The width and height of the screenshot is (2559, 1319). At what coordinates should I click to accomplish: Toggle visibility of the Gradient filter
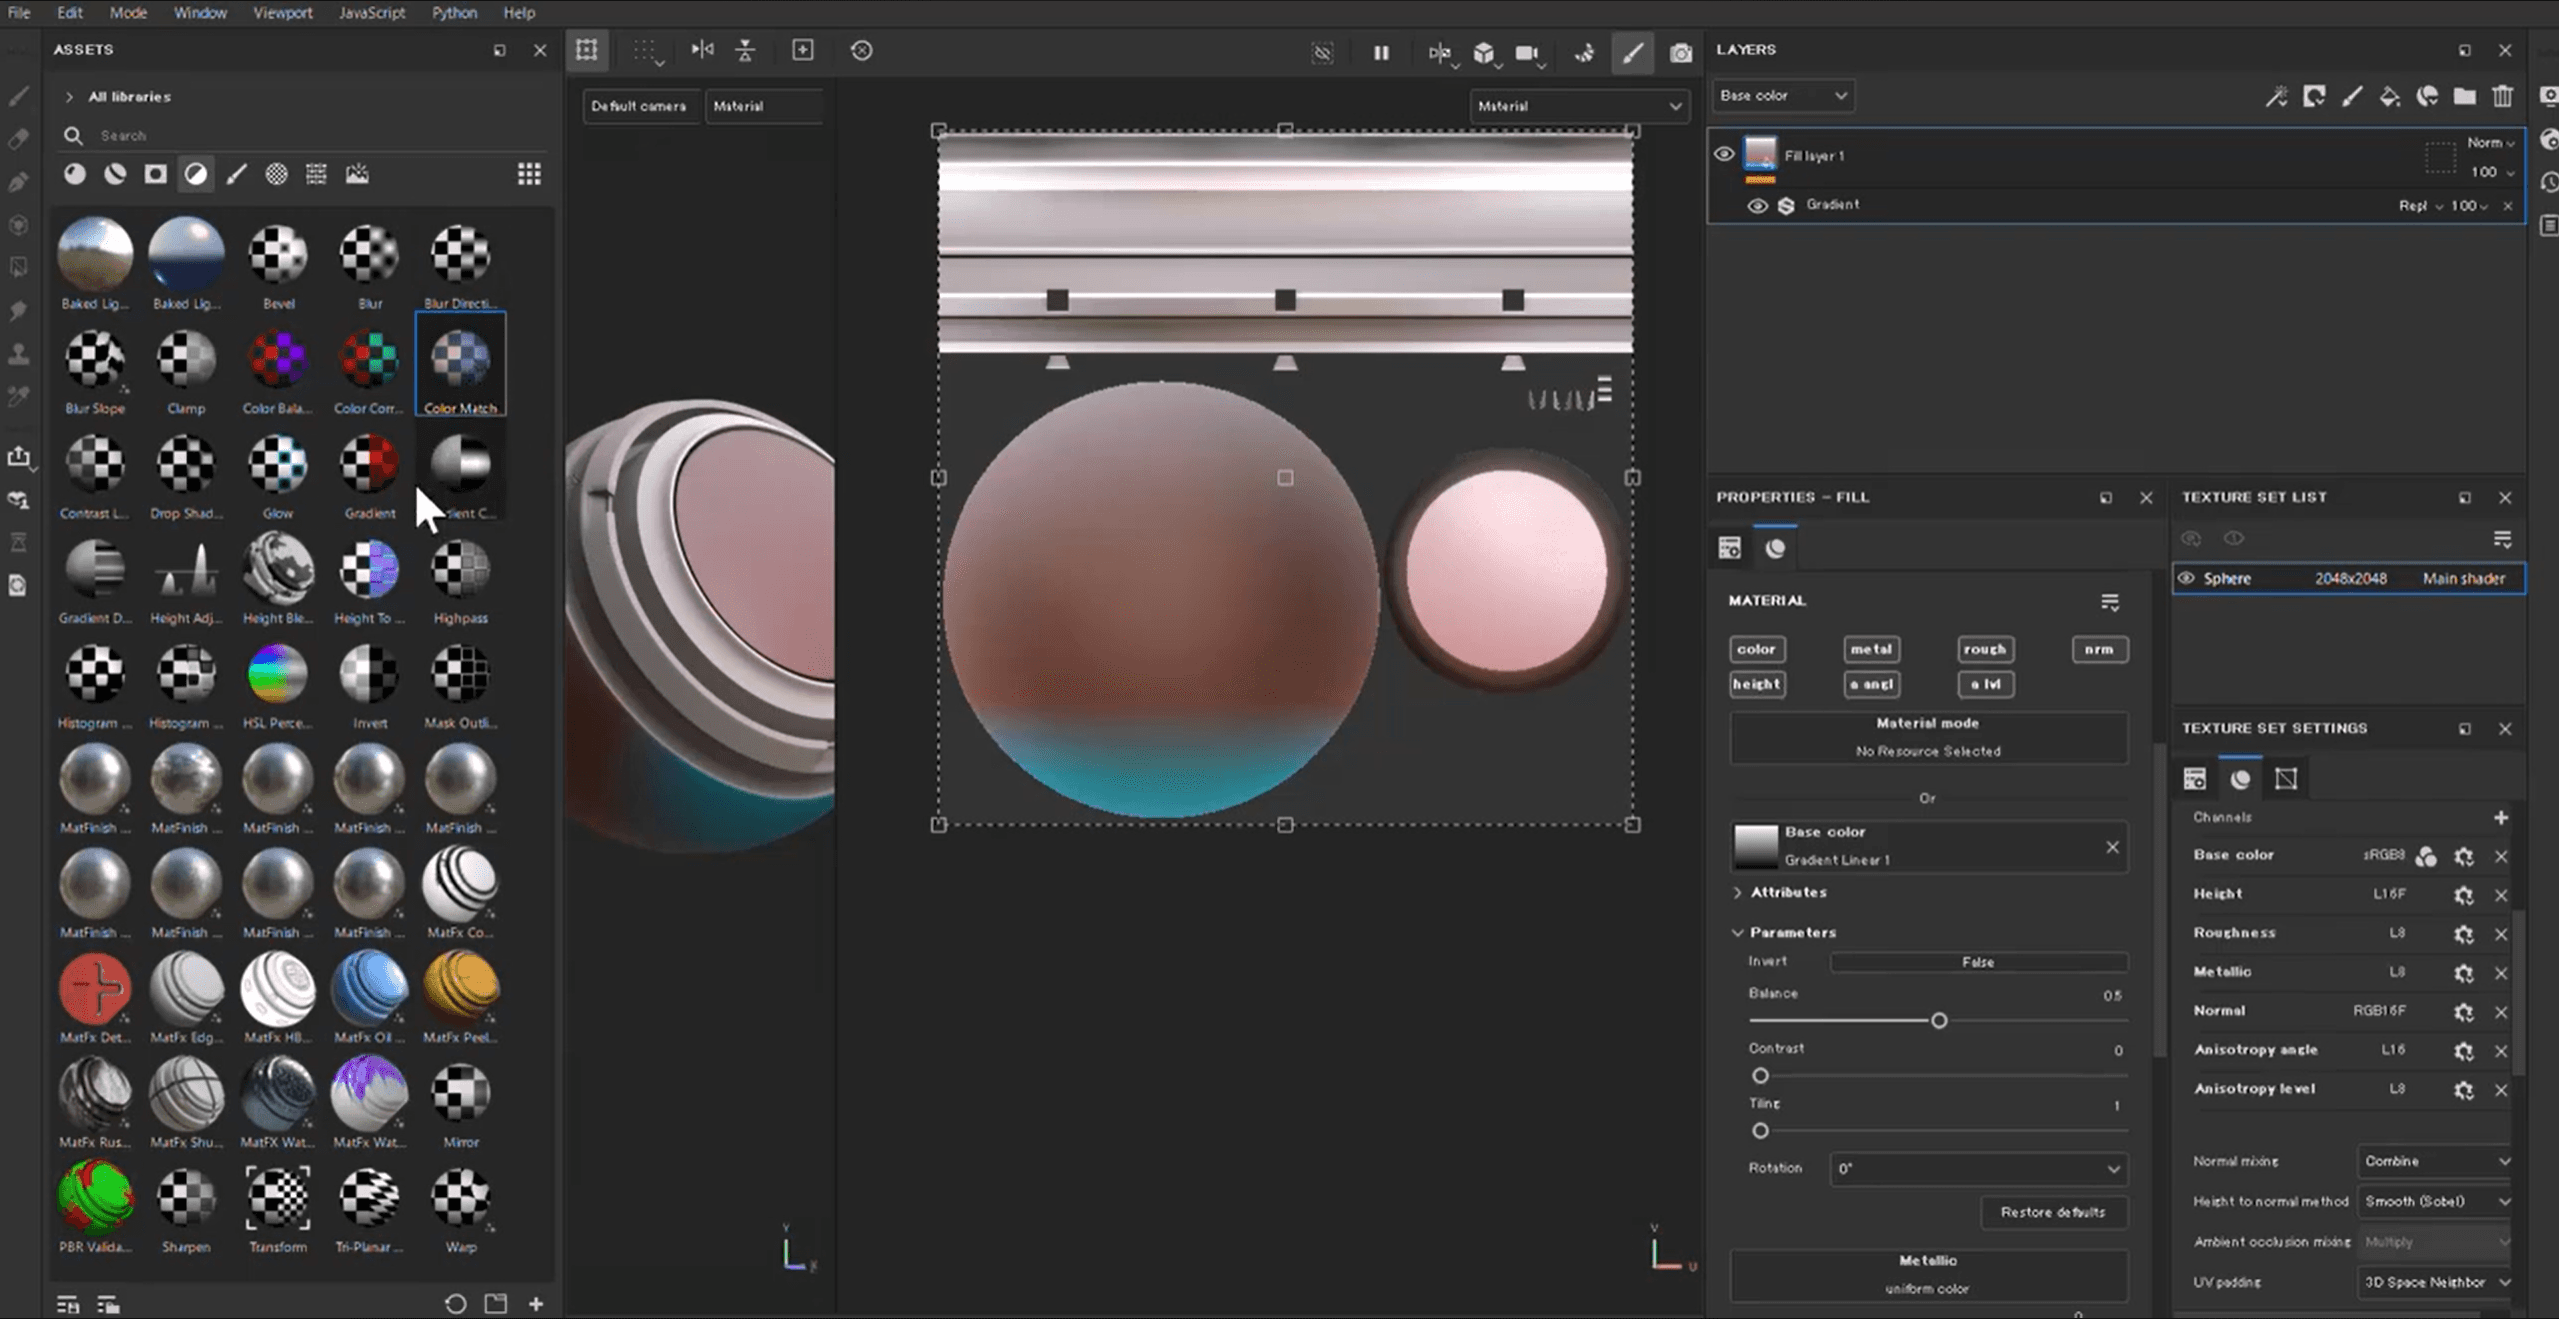(1757, 206)
